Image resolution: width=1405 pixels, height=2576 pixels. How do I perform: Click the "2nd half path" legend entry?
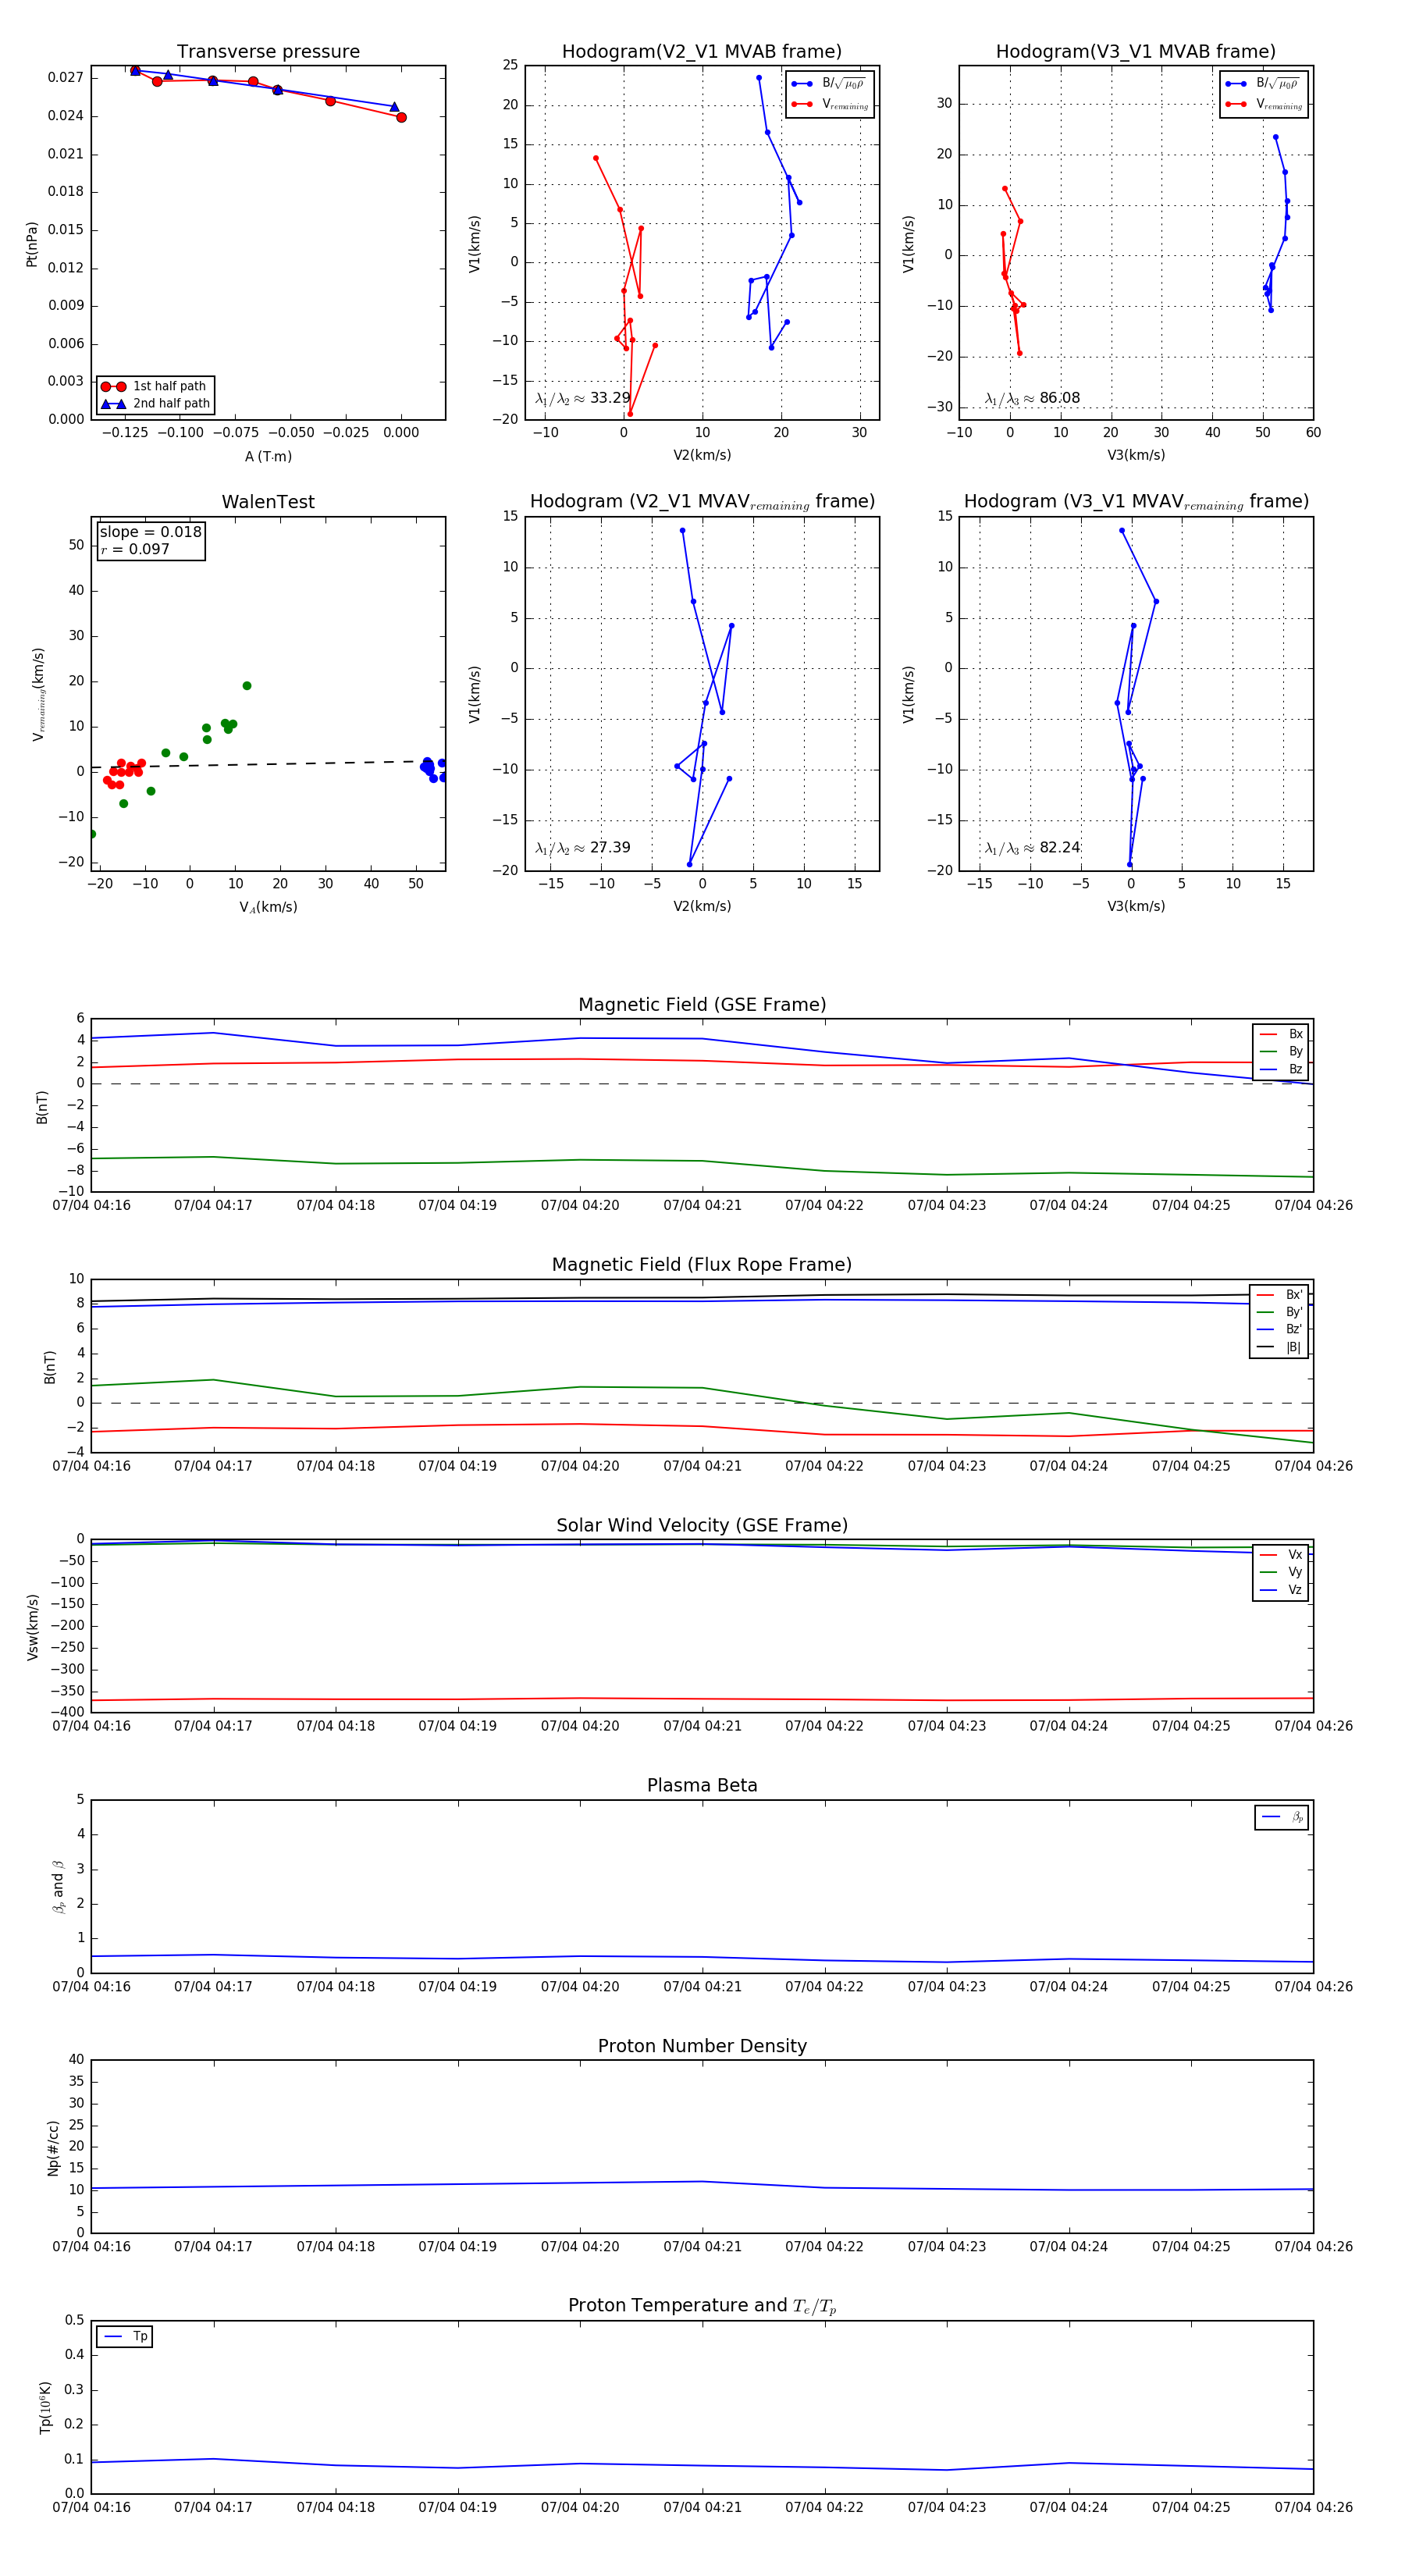tap(155, 404)
